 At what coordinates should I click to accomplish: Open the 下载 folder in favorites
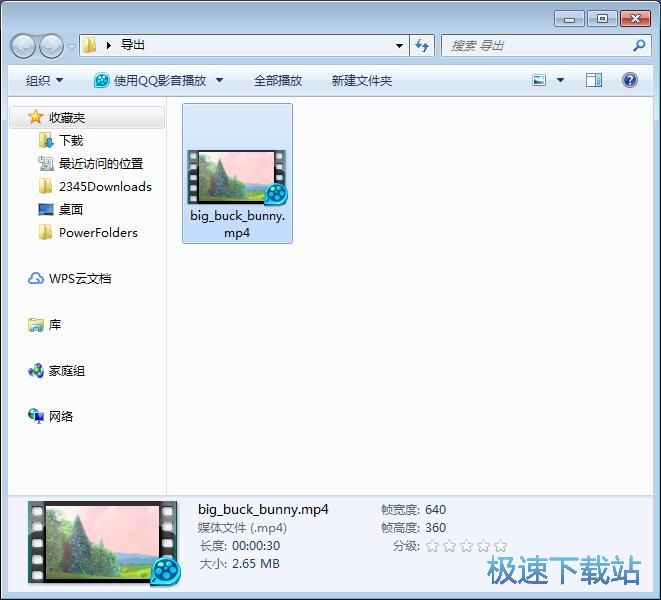coord(71,140)
